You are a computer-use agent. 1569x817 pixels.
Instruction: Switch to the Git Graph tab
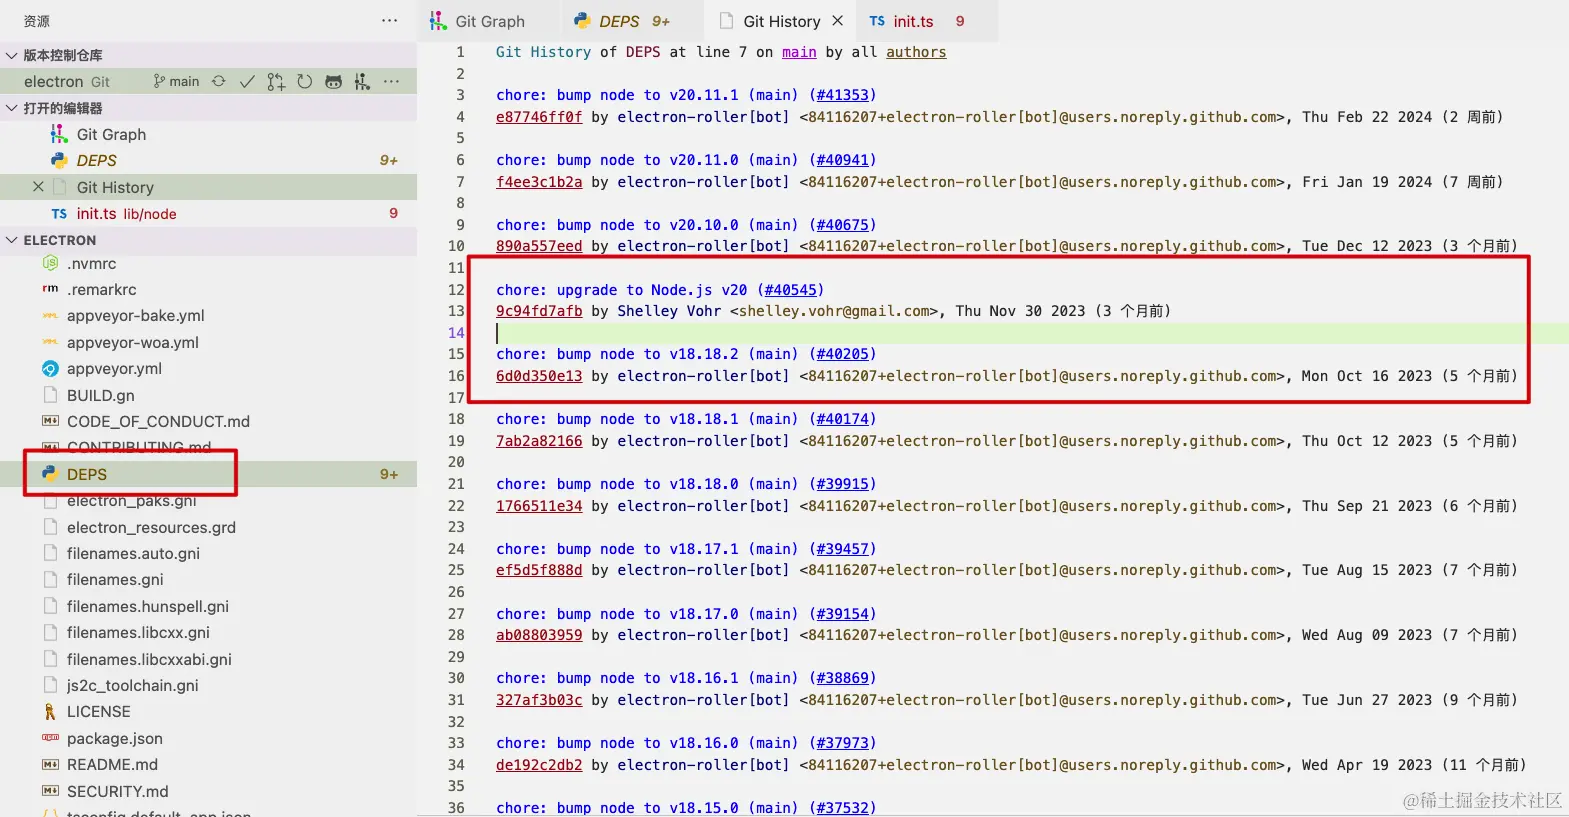490,21
